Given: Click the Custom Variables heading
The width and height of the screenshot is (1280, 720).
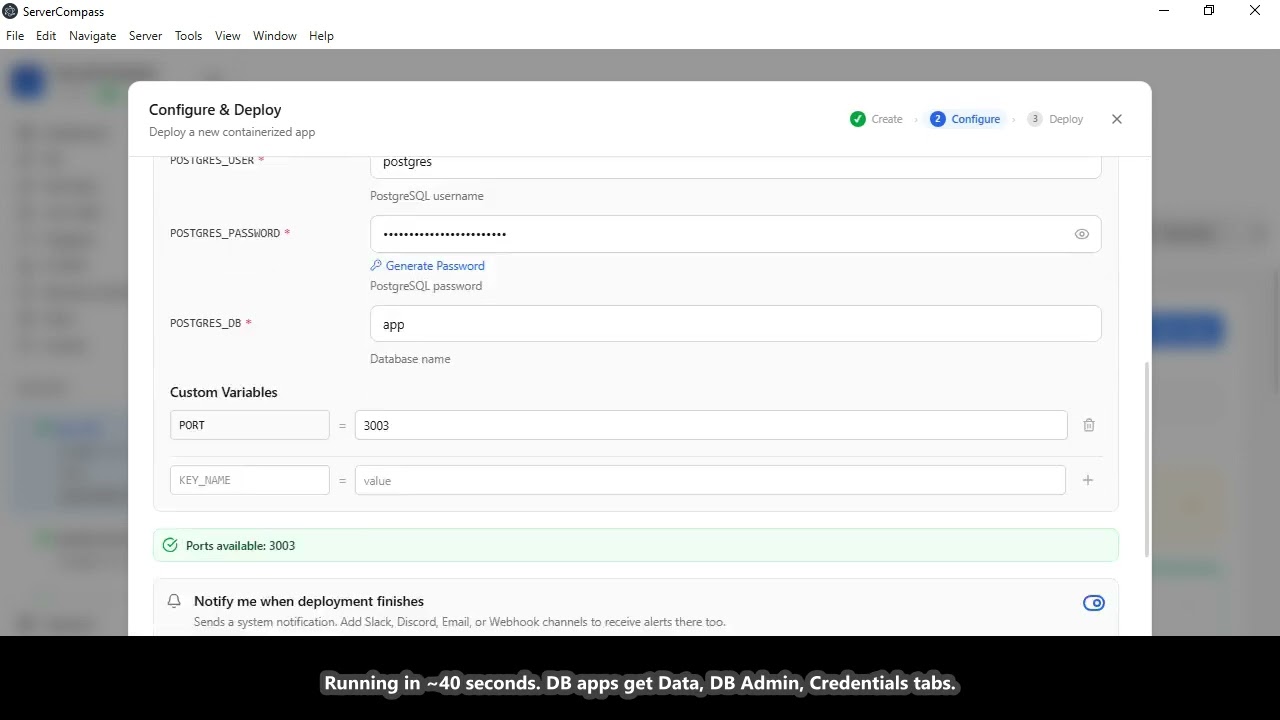Looking at the screenshot, I should click(224, 392).
